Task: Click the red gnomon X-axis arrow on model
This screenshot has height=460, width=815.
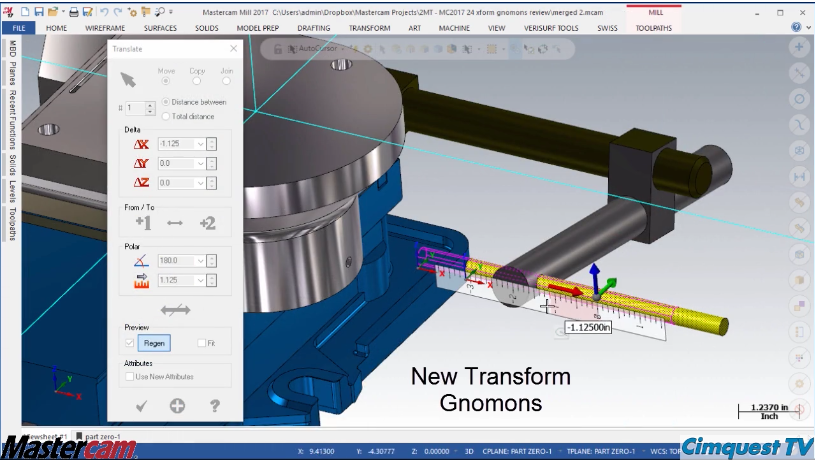Action: (567, 290)
